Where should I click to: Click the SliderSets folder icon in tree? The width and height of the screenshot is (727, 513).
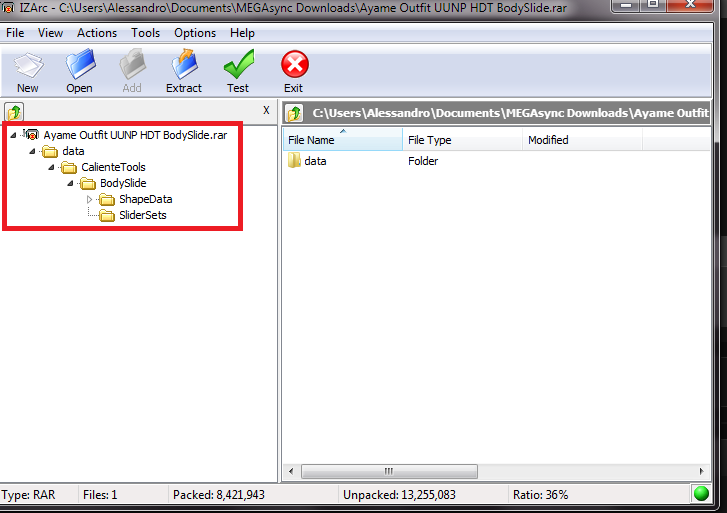pyautogui.click(x=107, y=216)
